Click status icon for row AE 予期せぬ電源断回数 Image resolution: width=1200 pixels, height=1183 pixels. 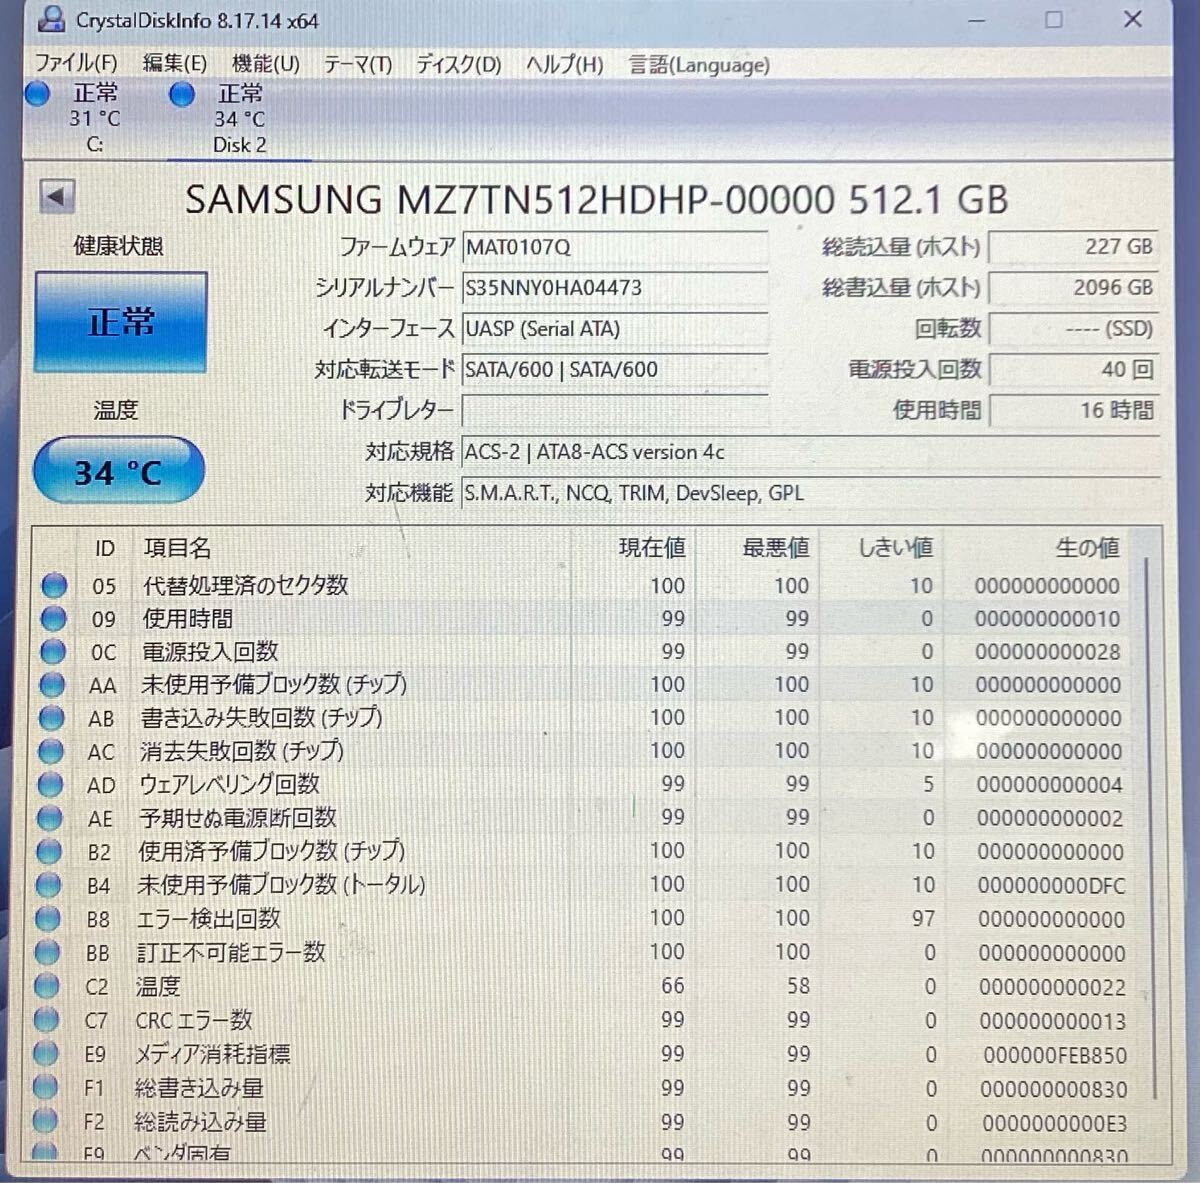coord(49,818)
